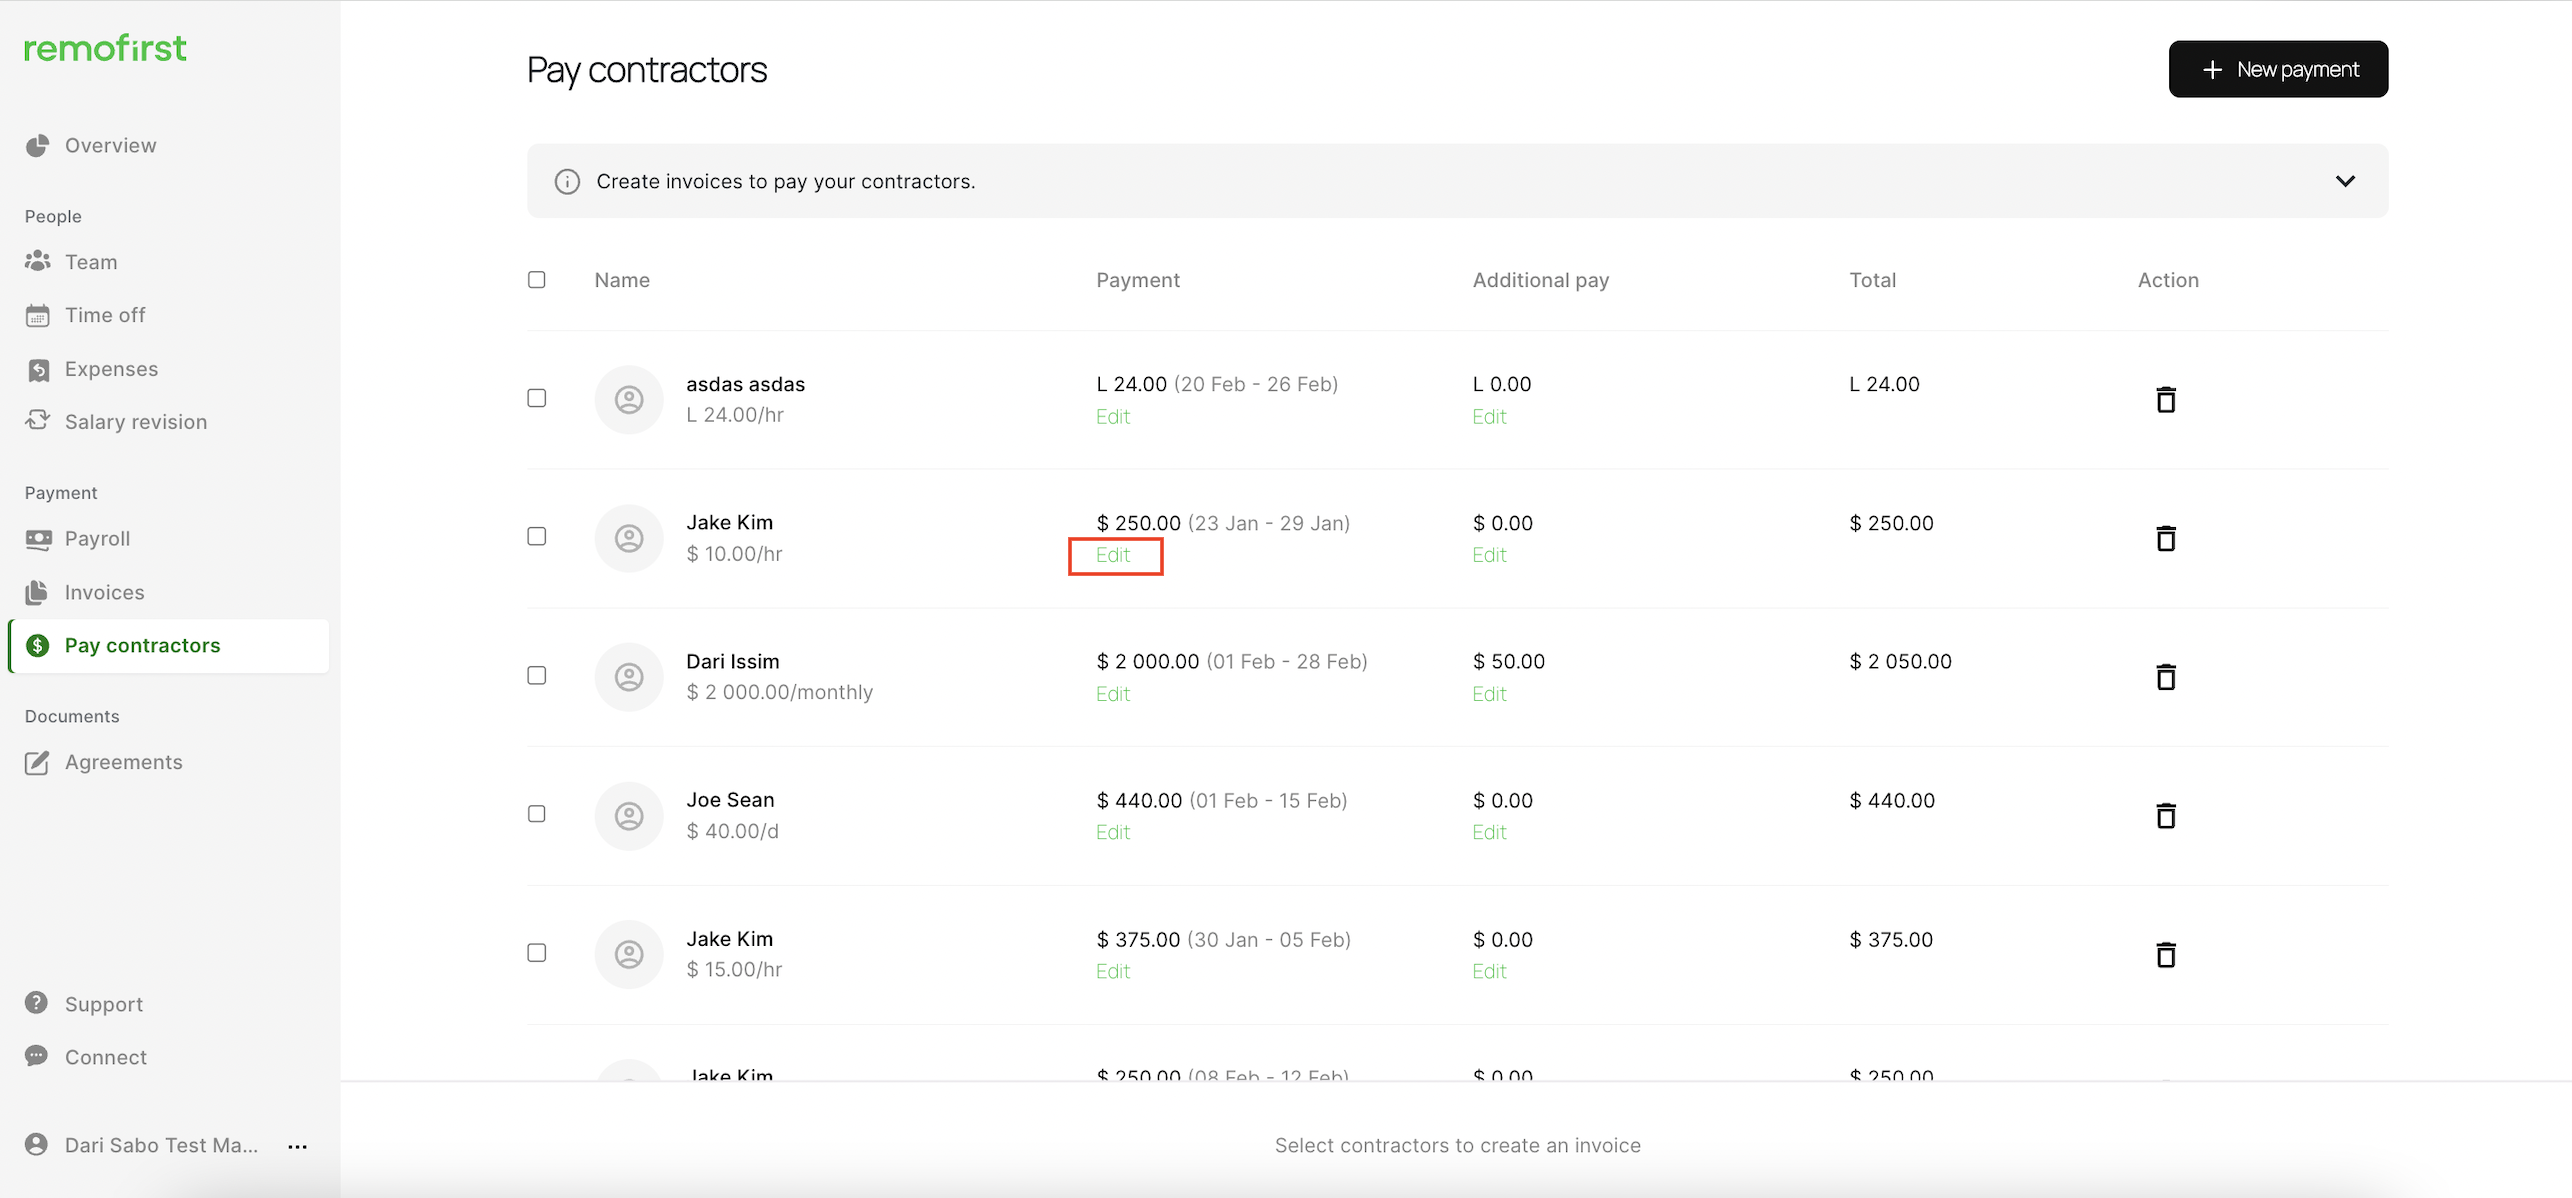Select the Jake Kim $10.00/hr row checkbox
The width and height of the screenshot is (2572, 1198).
(537, 536)
